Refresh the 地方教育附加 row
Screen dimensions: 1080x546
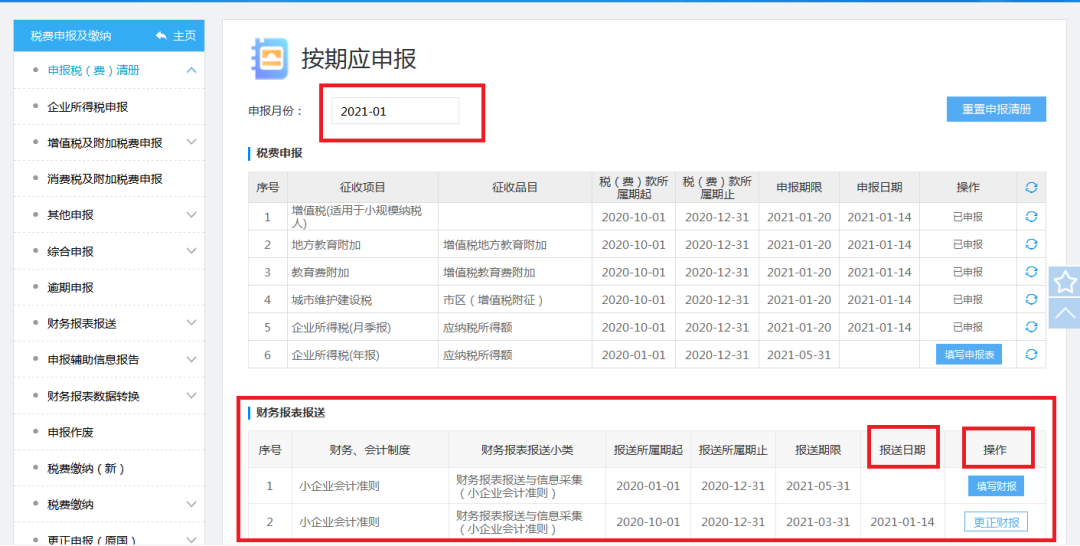(1030, 244)
